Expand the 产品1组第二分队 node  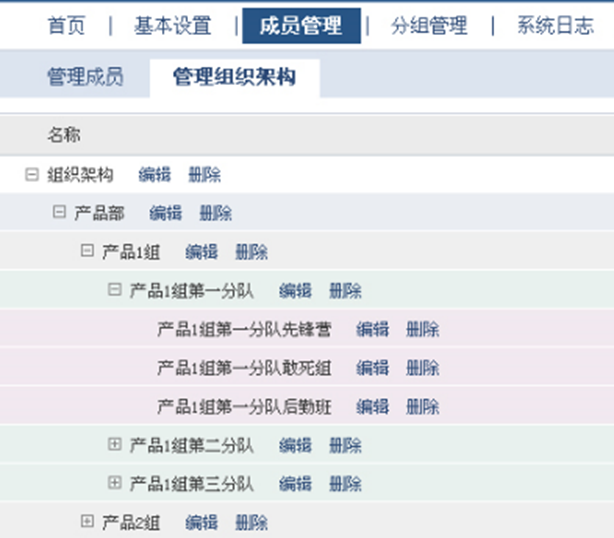[x=114, y=444]
